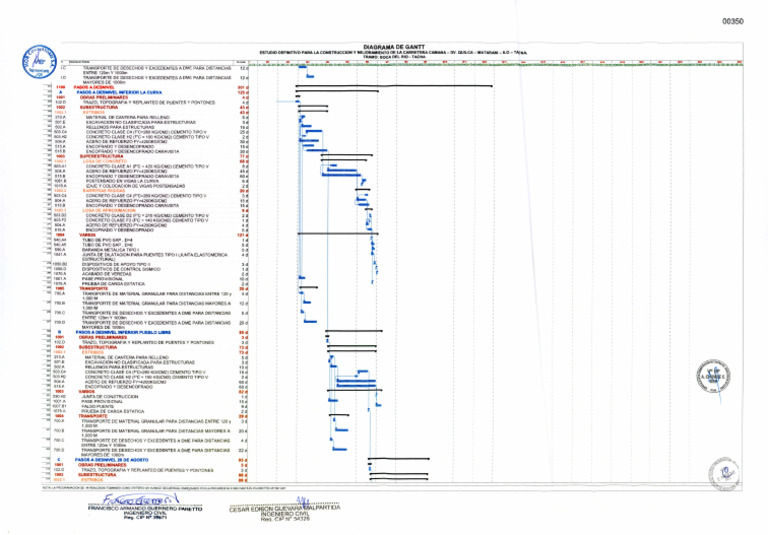The width and height of the screenshot is (768, 535).
Task: Select the 'CONCRETO CLASE A1' task row
Action: click(147, 166)
